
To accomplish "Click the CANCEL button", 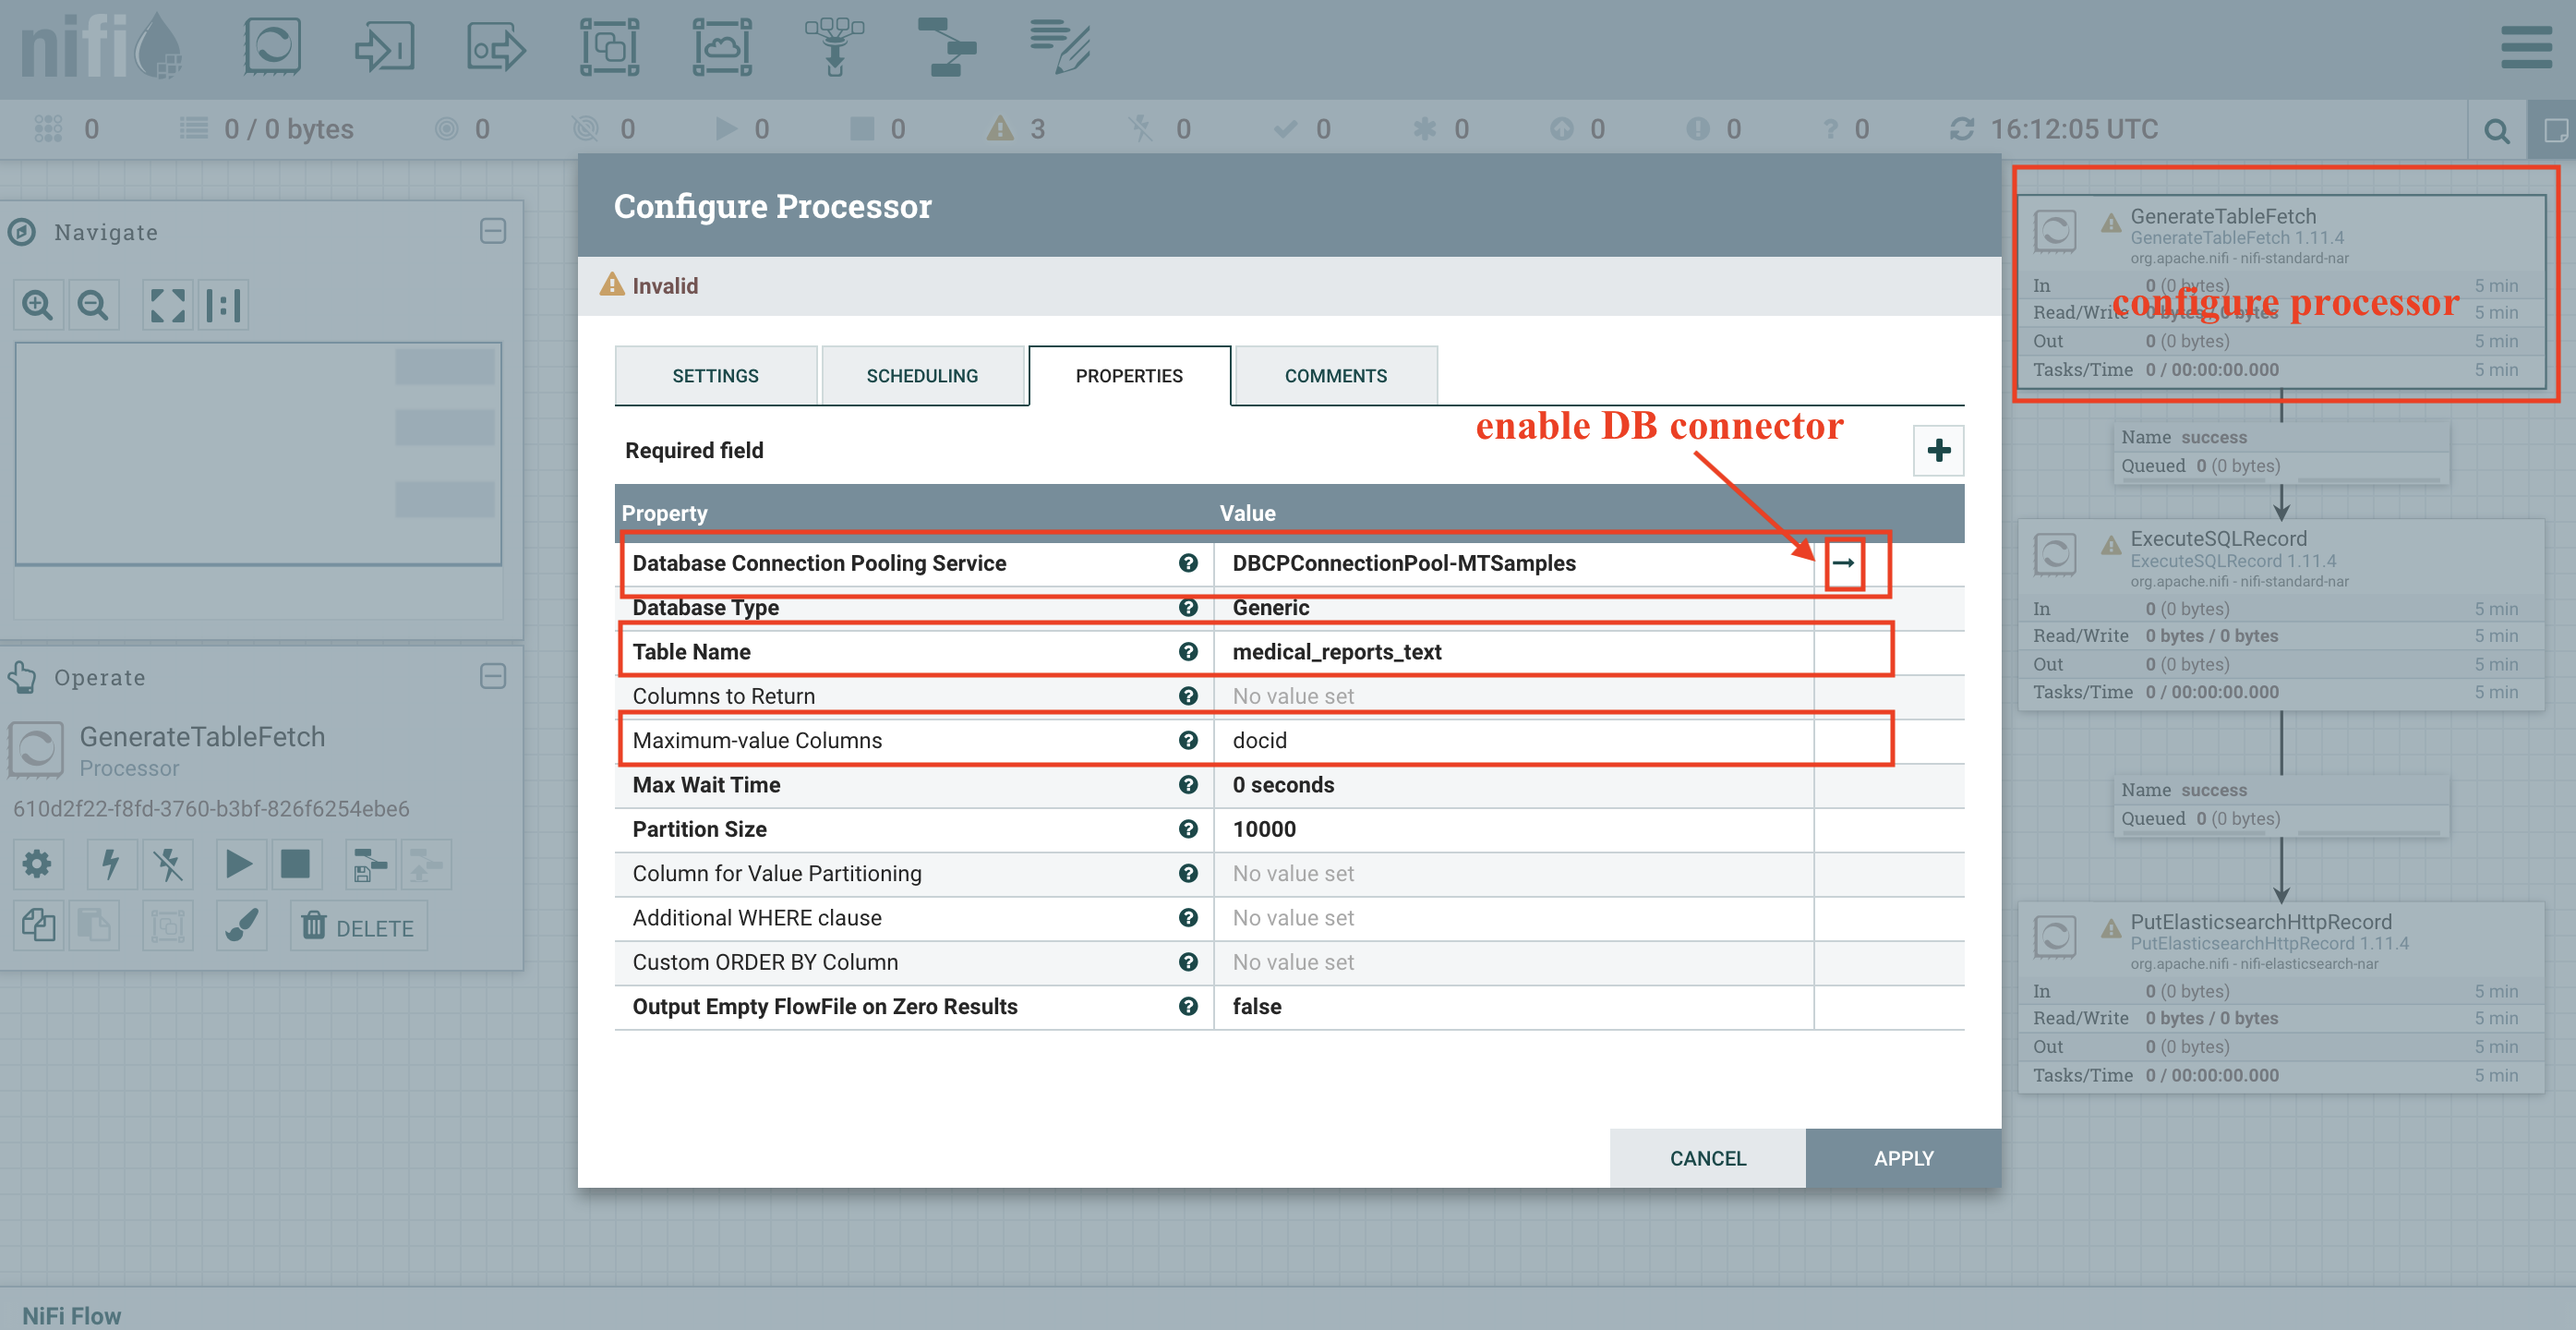I will (x=1708, y=1158).
